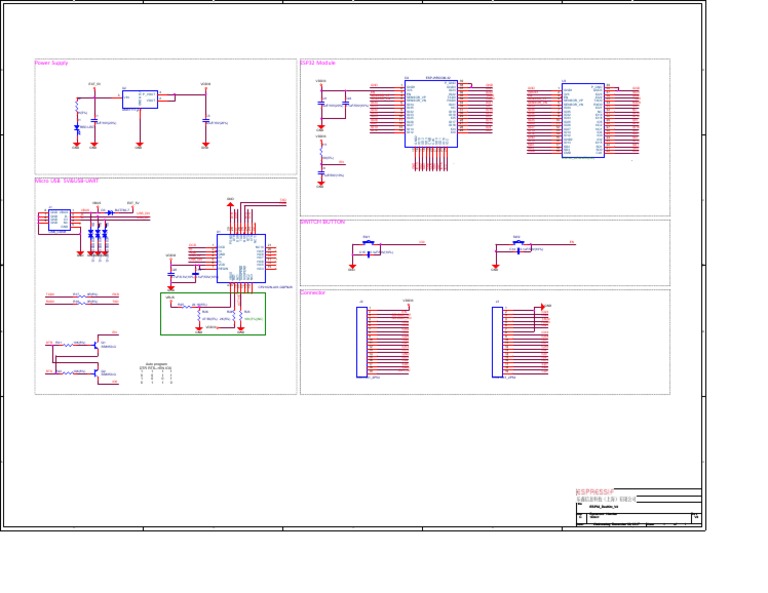This screenshot has height=593, width=768.
Task: Select the Micro USB 5V&USB-UART section label
Action: 66,181
